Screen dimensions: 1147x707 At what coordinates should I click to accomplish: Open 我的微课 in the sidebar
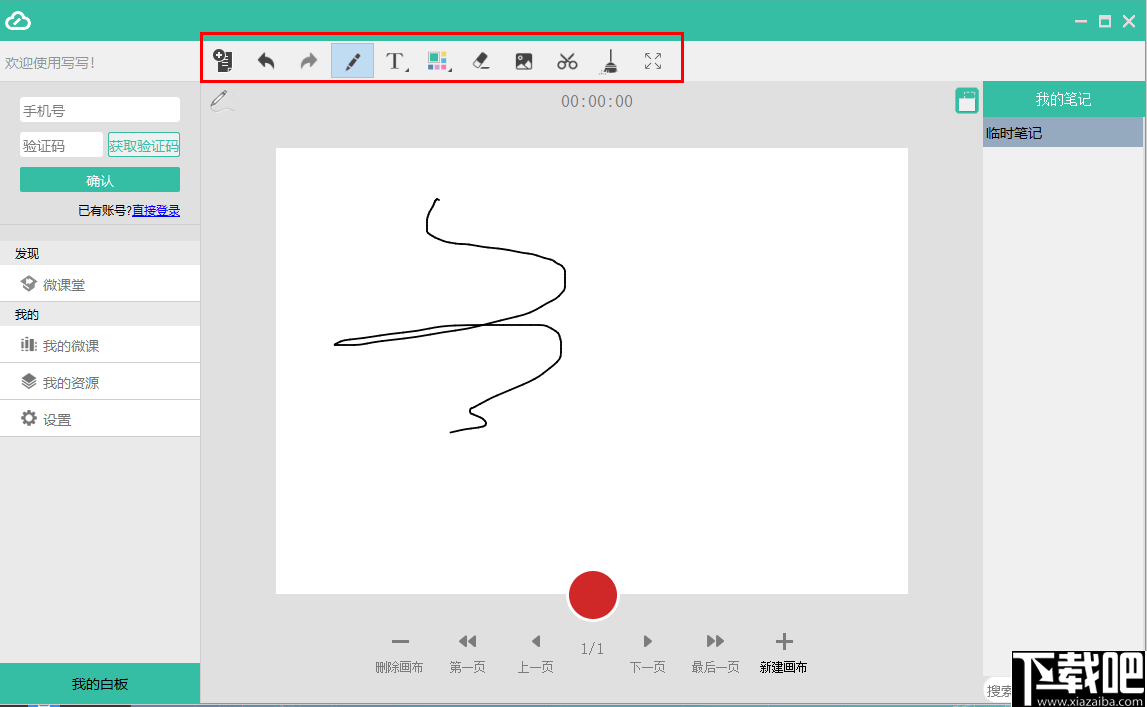99,345
